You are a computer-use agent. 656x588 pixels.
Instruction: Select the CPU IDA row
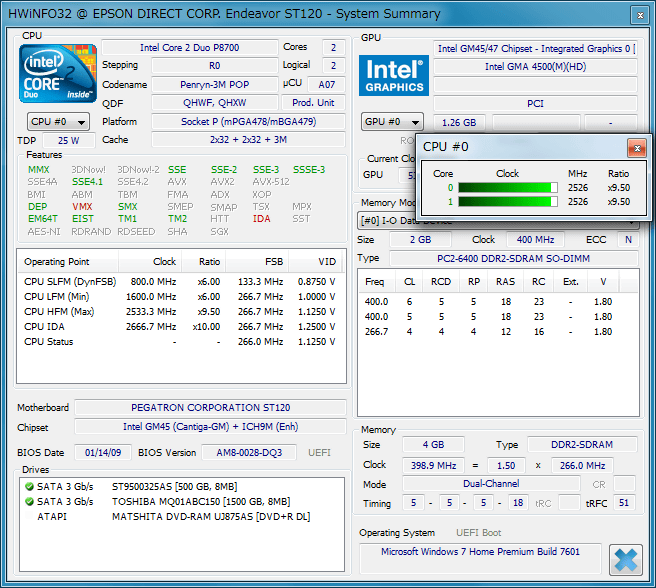pos(180,327)
